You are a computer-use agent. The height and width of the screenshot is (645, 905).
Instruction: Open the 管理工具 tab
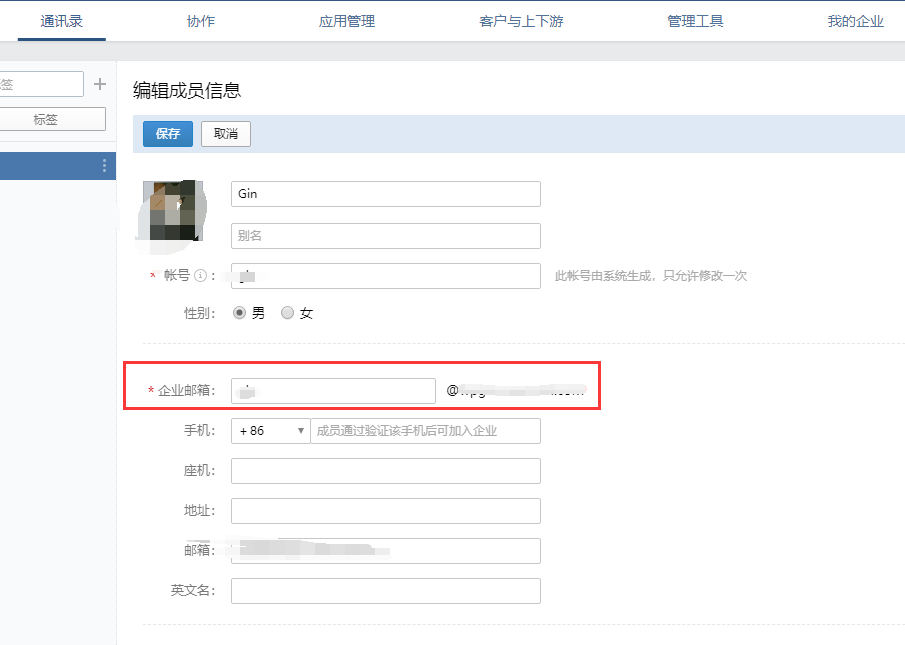click(x=695, y=21)
